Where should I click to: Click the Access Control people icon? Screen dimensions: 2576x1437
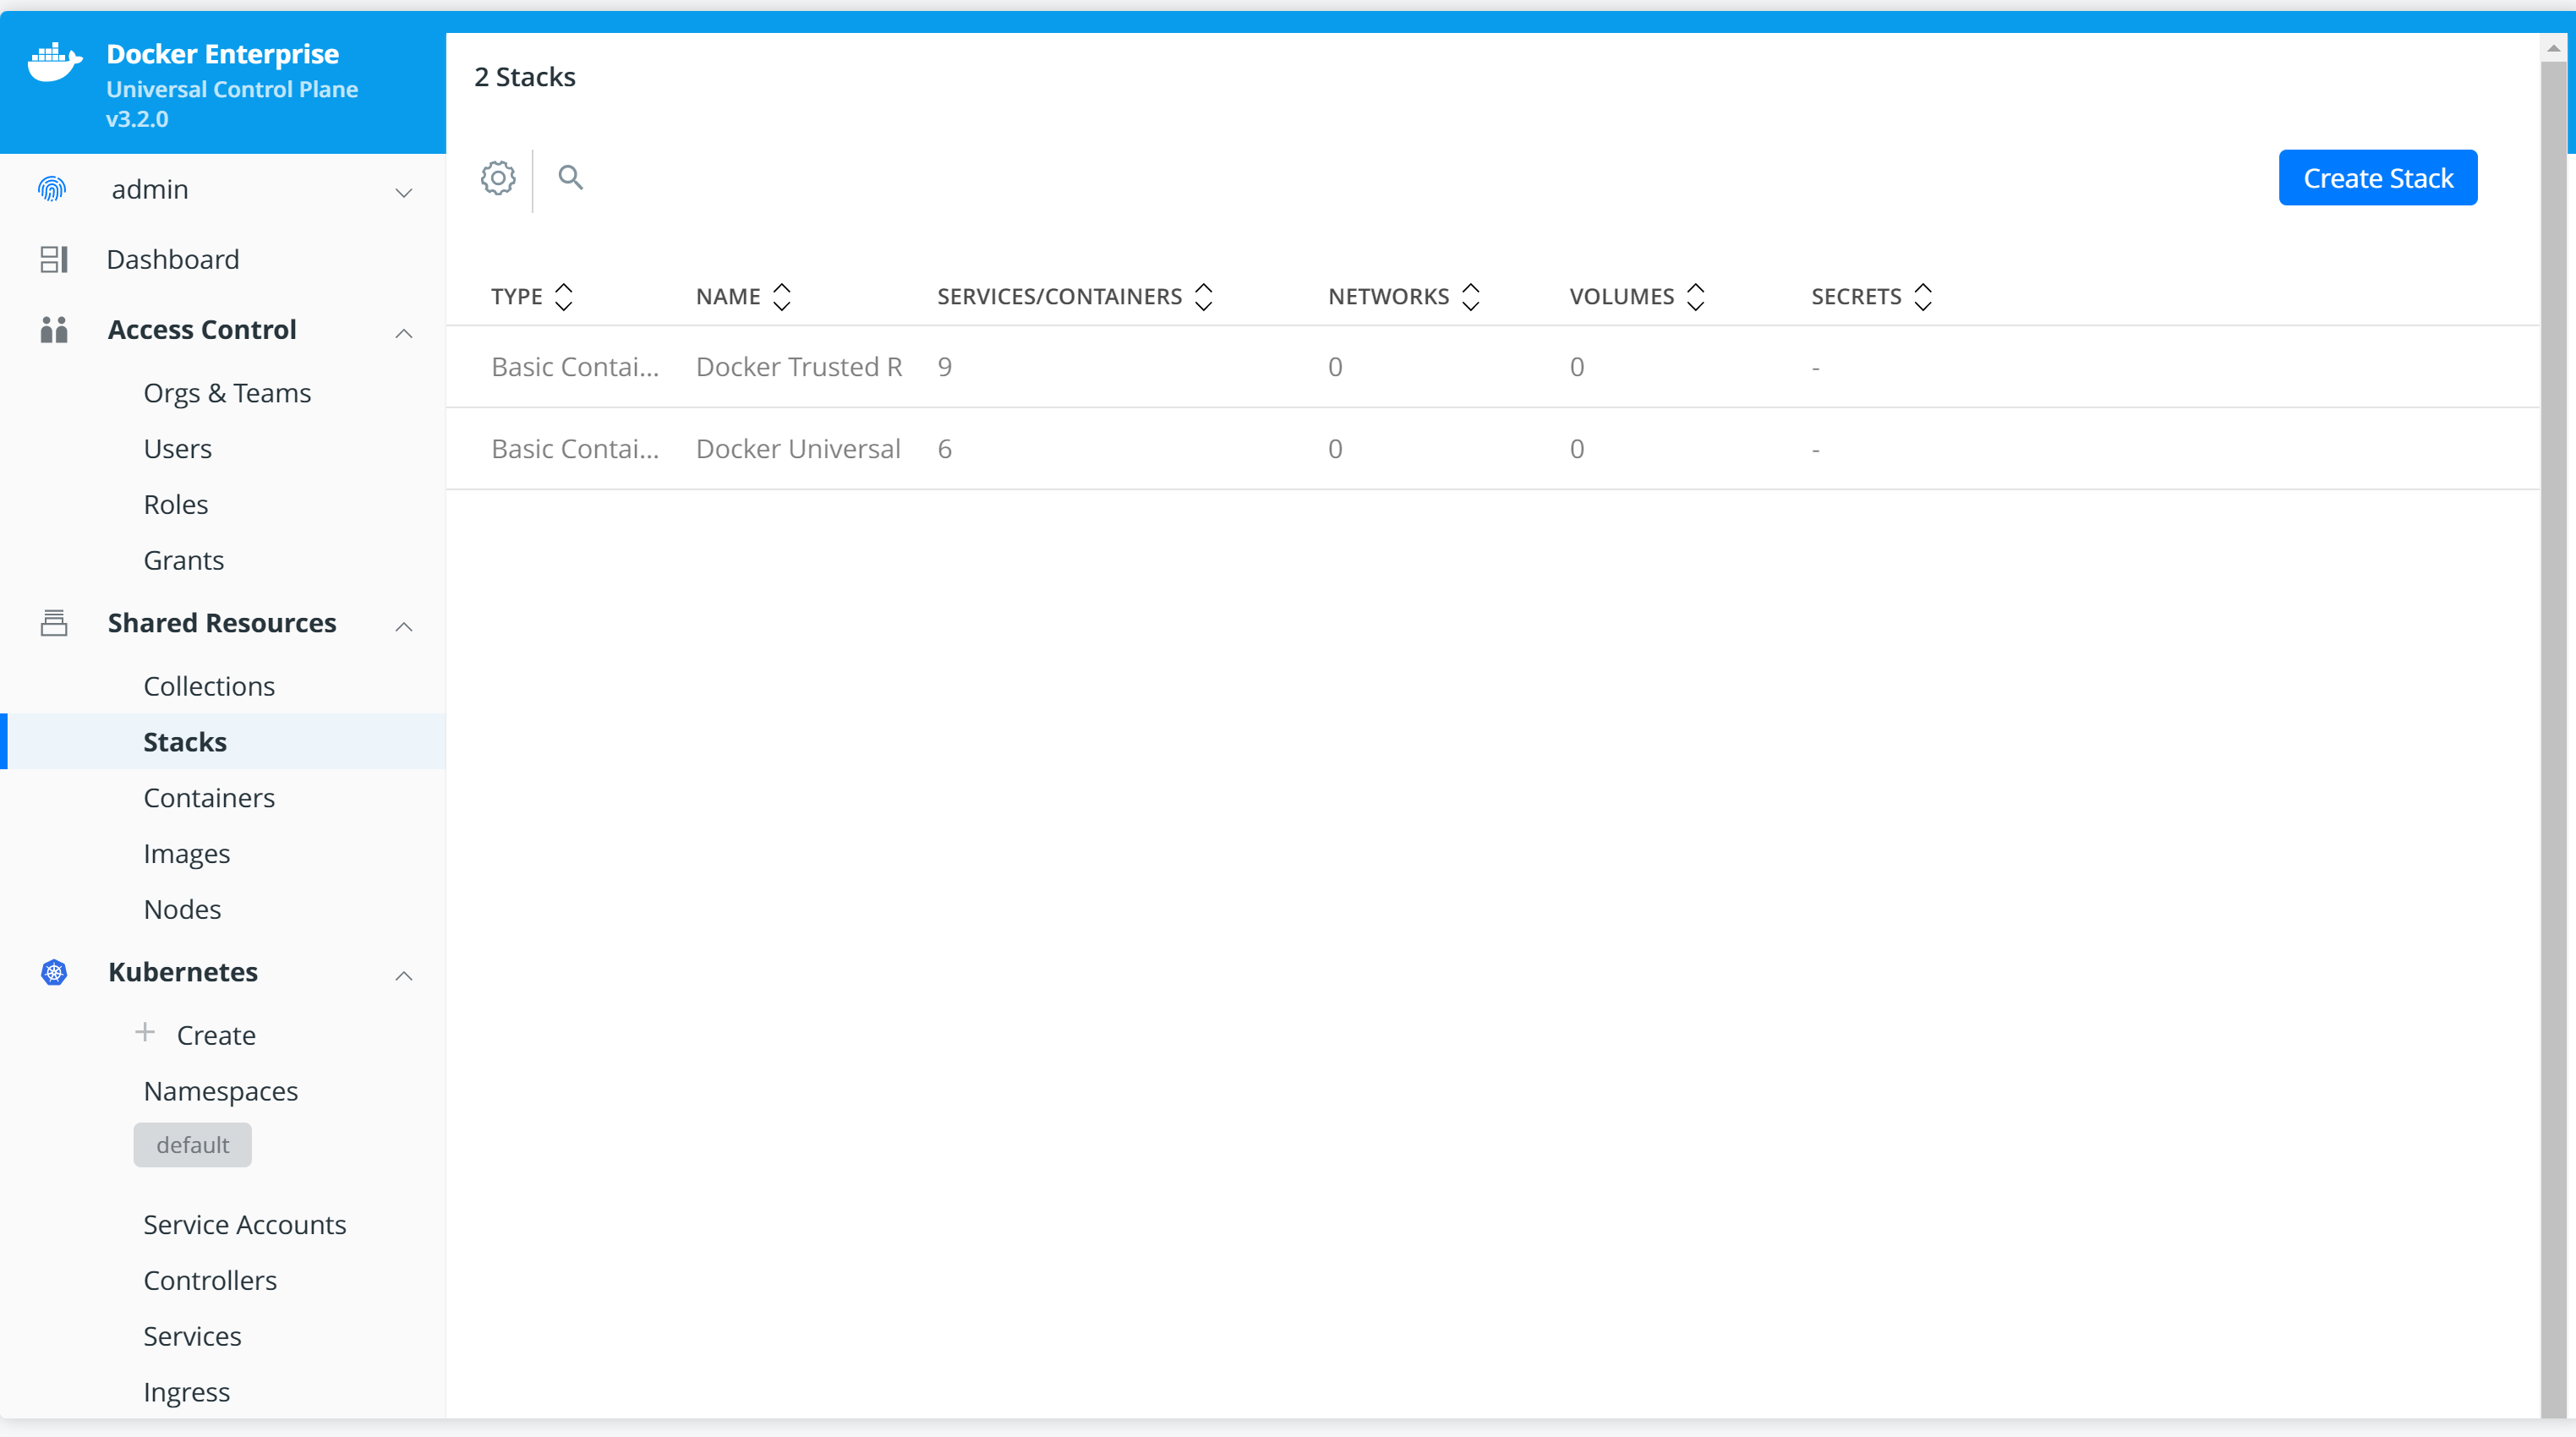coord(54,330)
